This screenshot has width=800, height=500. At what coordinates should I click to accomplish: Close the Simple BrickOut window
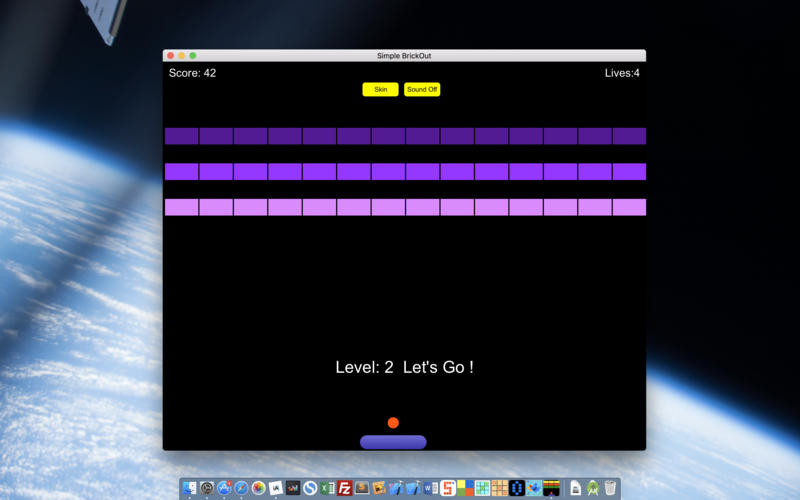(x=170, y=56)
